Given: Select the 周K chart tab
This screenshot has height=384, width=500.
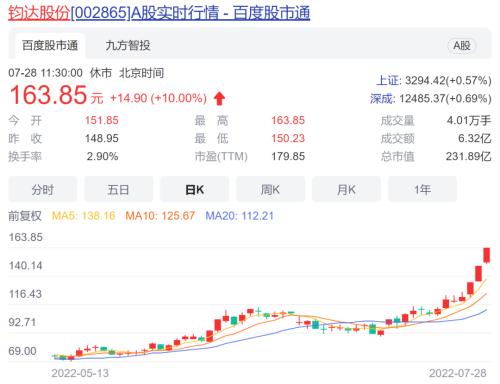Looking at the screenshot, I should click(270, 190).
